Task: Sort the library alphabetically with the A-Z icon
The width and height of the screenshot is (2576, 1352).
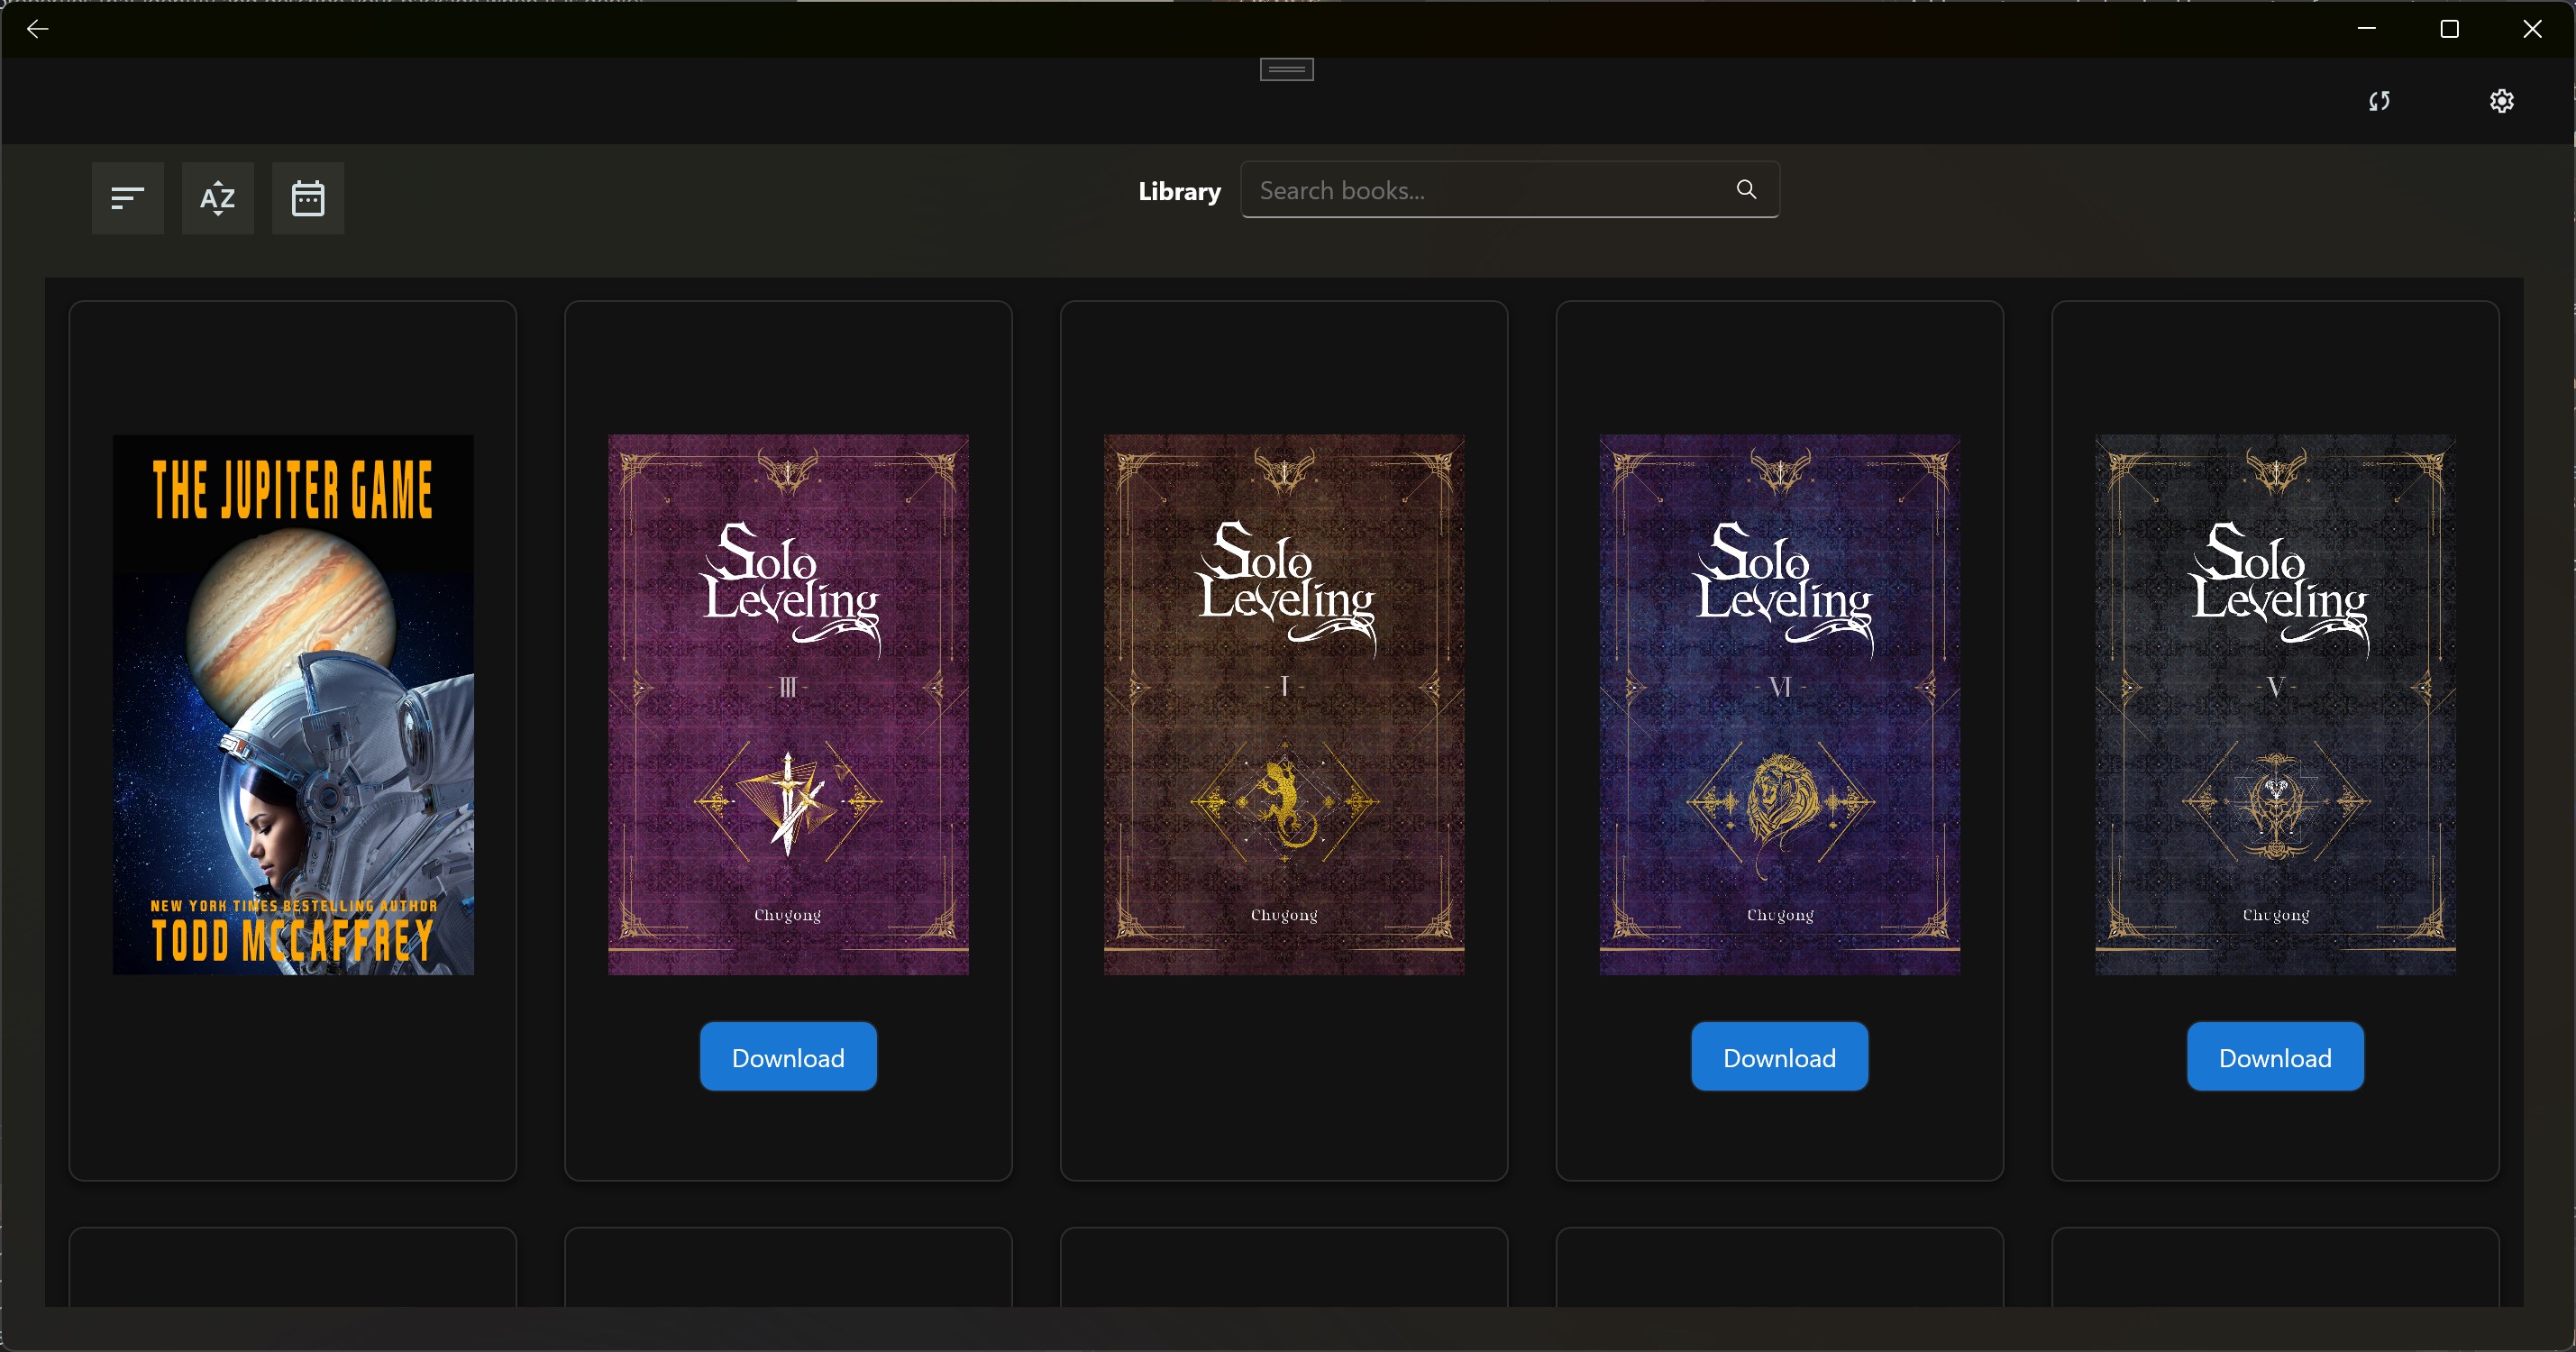Action: click(x=217, y=198)
